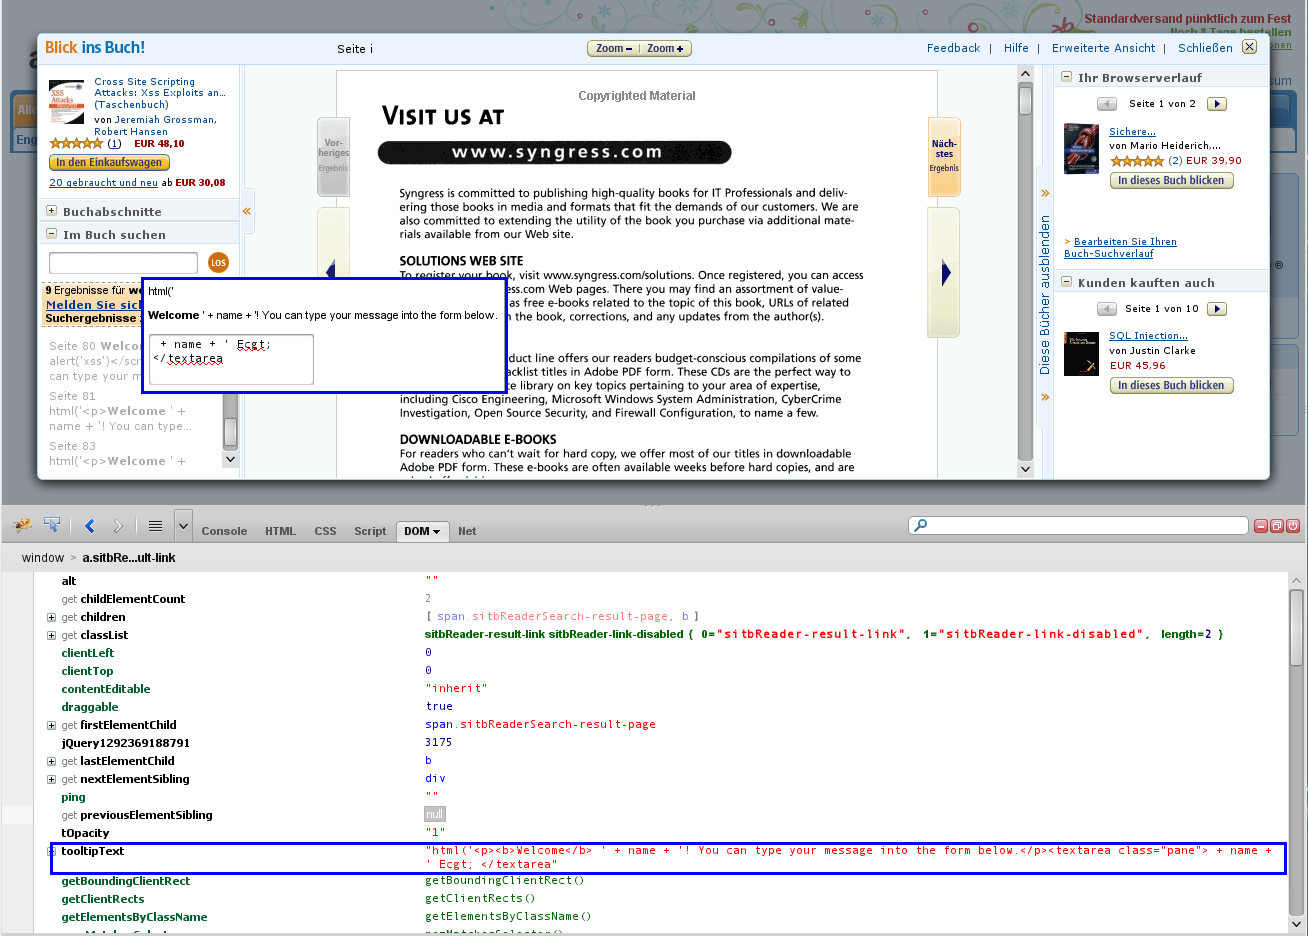Click the SQL Injection book cover thumbnail

click(1081, 354)
